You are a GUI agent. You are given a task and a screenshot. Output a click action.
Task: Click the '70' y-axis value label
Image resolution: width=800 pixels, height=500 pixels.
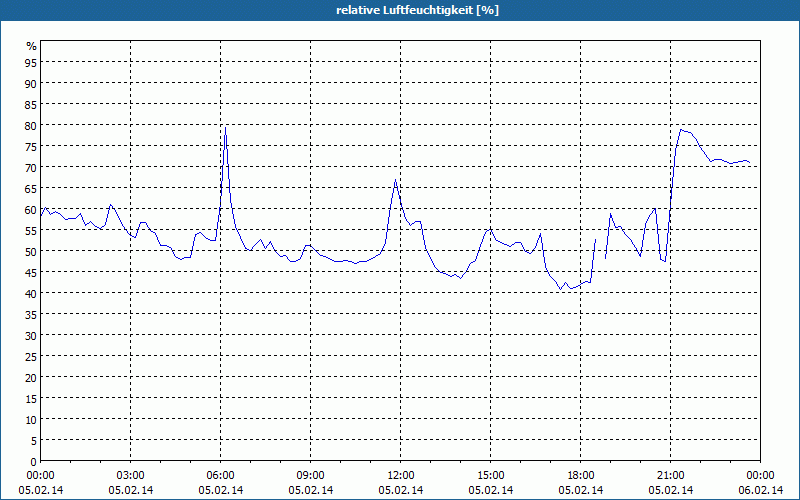coord(31,168)
